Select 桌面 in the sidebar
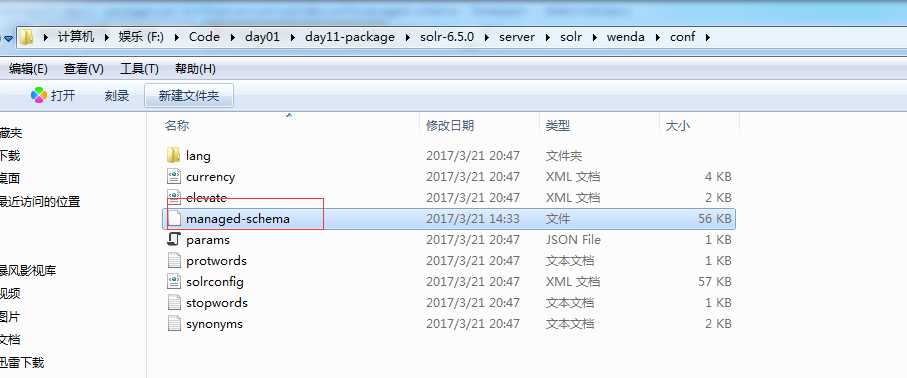 (10, 178)
